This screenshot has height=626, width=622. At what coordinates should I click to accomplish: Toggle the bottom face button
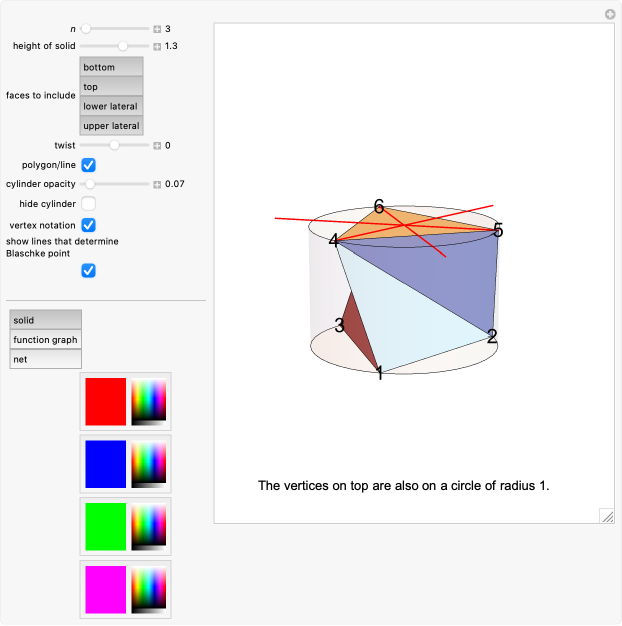pyautogui.click(x=111, y=67)
